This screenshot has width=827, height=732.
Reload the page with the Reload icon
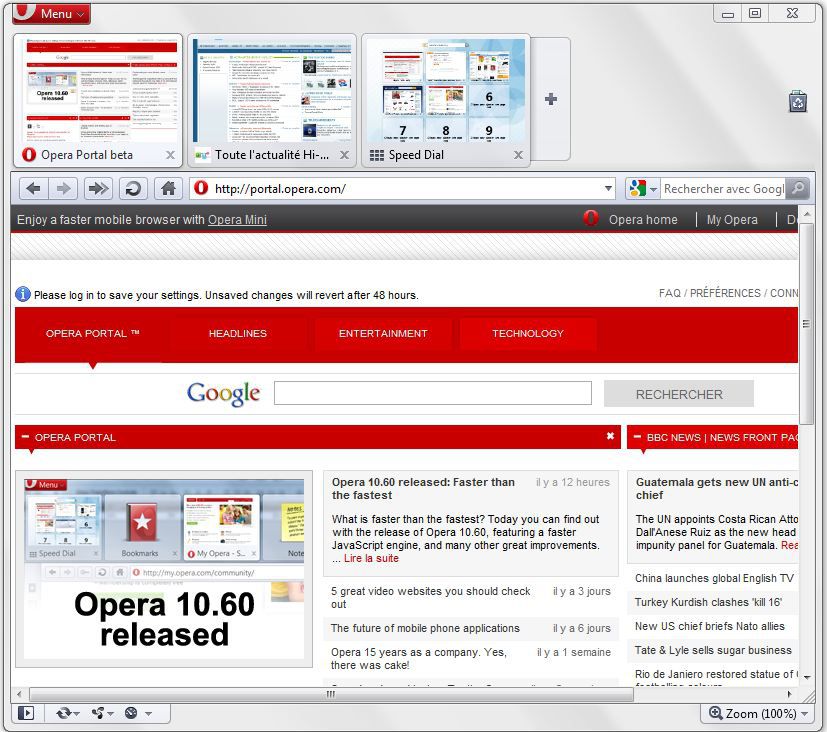point(133,188)
